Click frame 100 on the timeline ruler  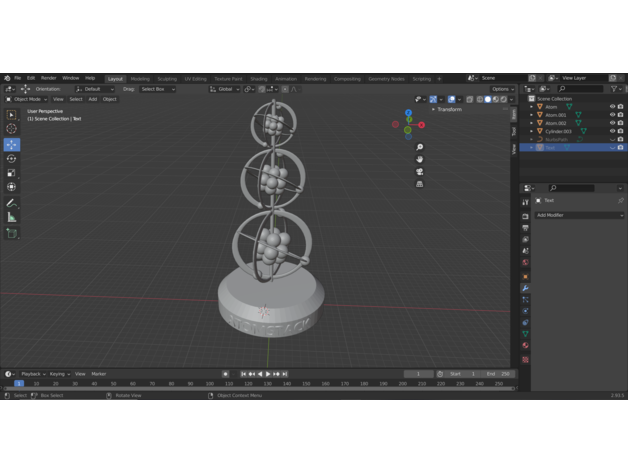(209, 383)
